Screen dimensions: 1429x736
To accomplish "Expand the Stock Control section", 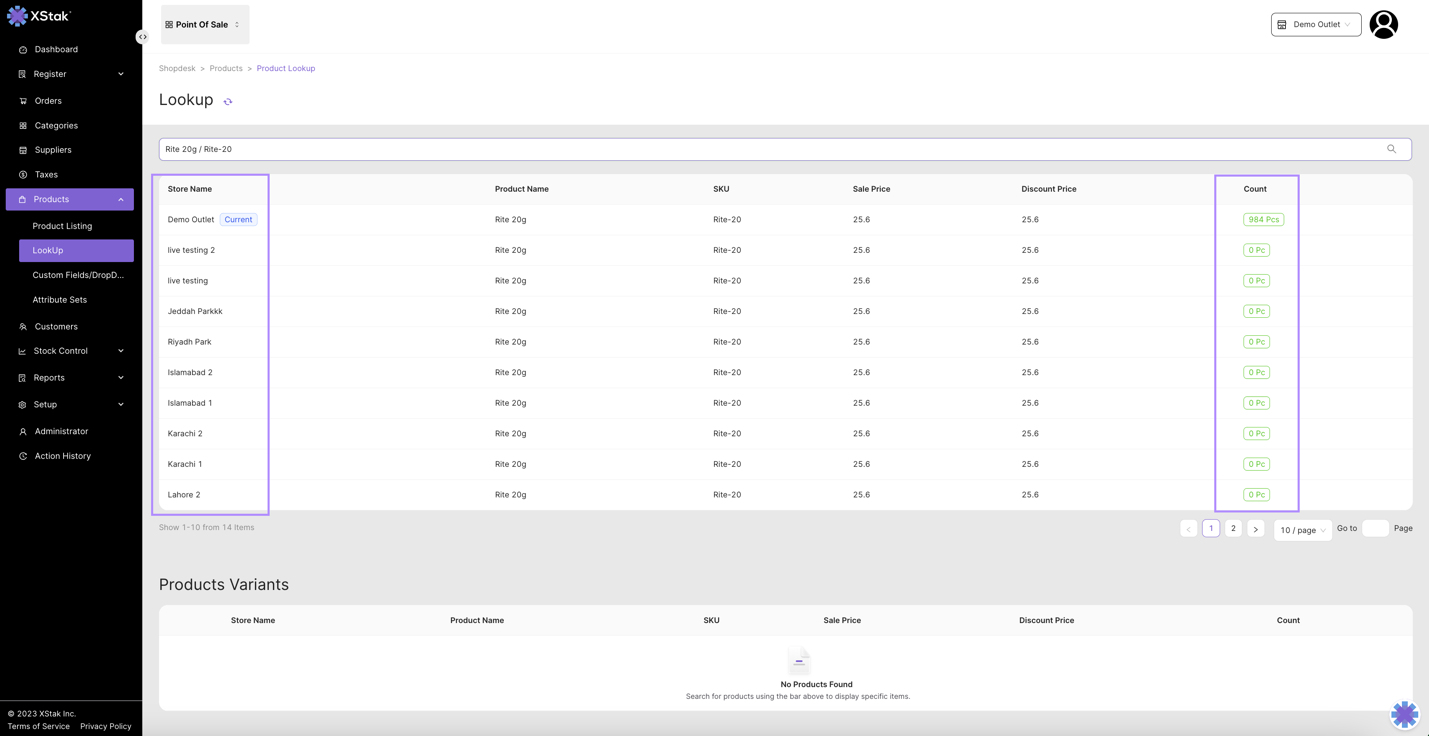I will pyautogui.click(x=70, y=351).
